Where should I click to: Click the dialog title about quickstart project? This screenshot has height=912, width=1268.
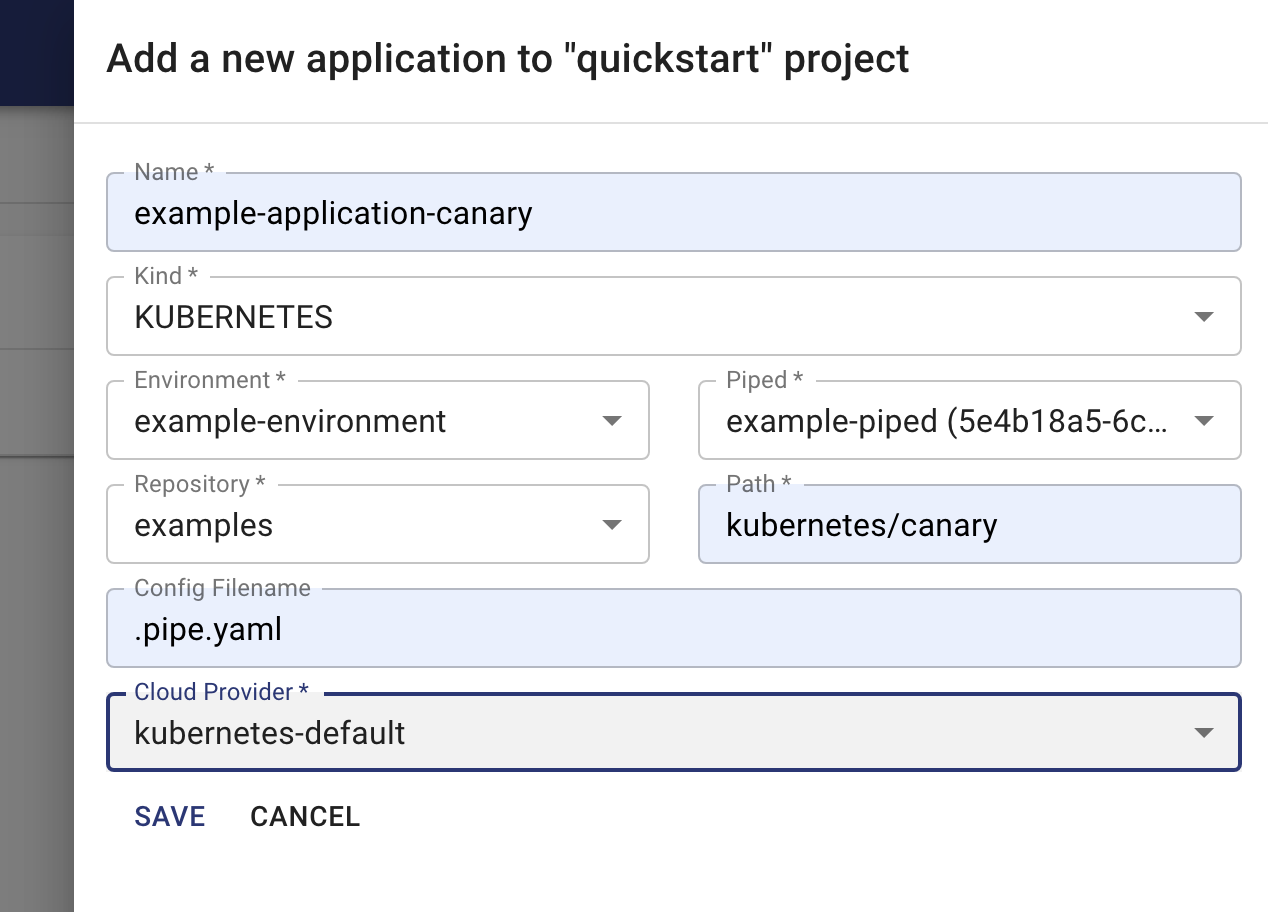coord(507,59)
